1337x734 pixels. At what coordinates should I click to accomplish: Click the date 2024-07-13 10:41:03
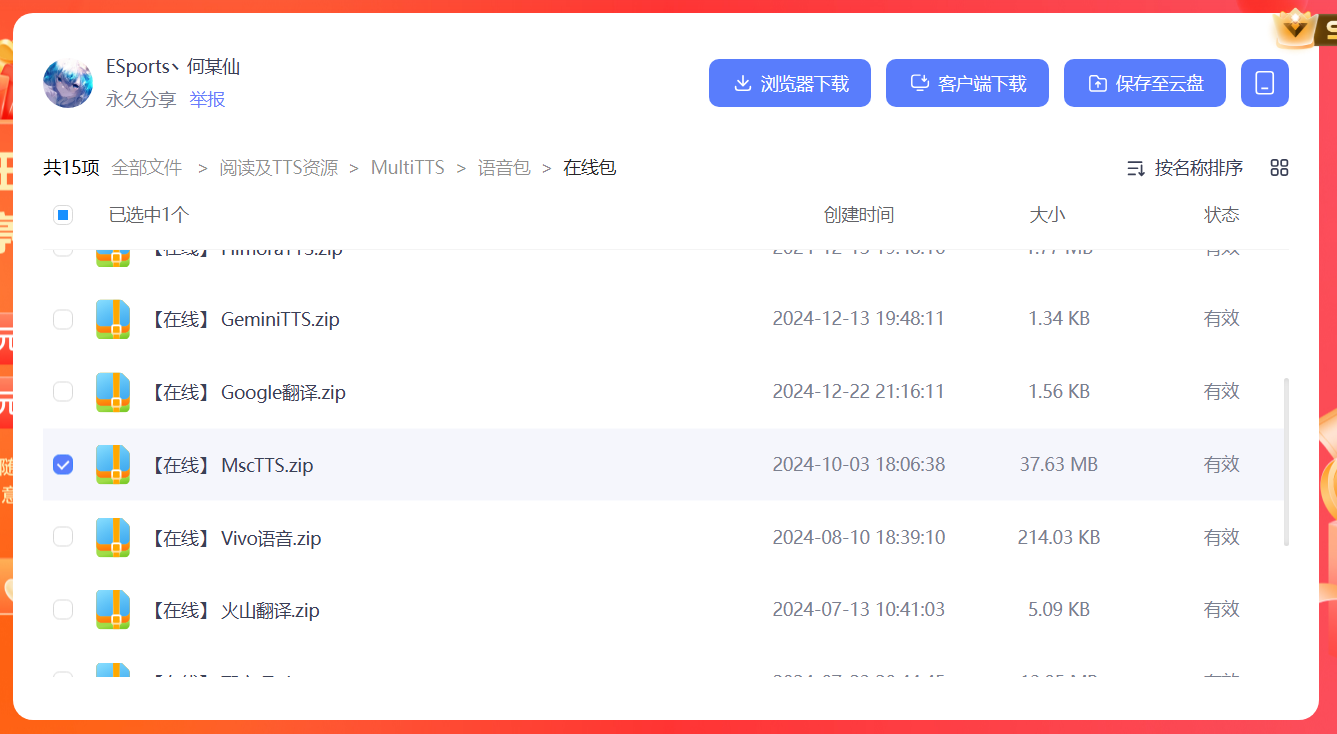(x=859, y=609)
